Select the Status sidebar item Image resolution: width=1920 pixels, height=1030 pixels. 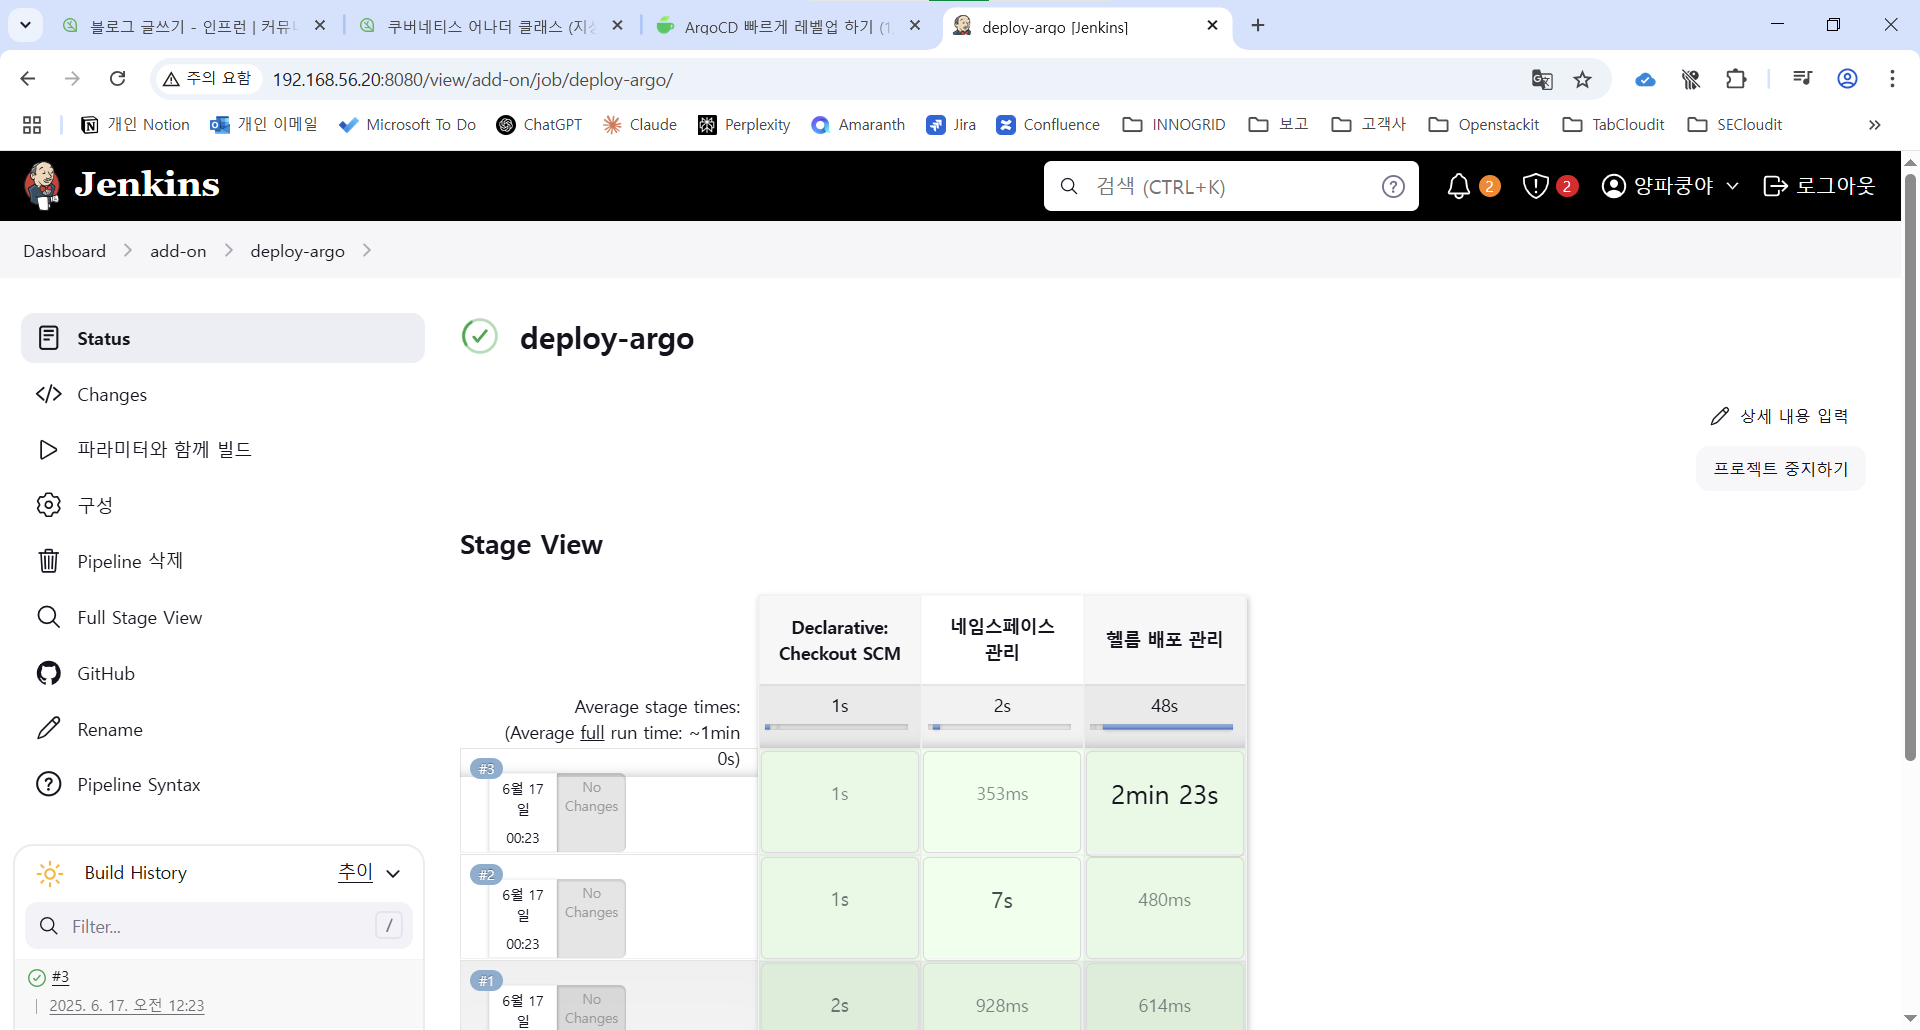point(222,338)
